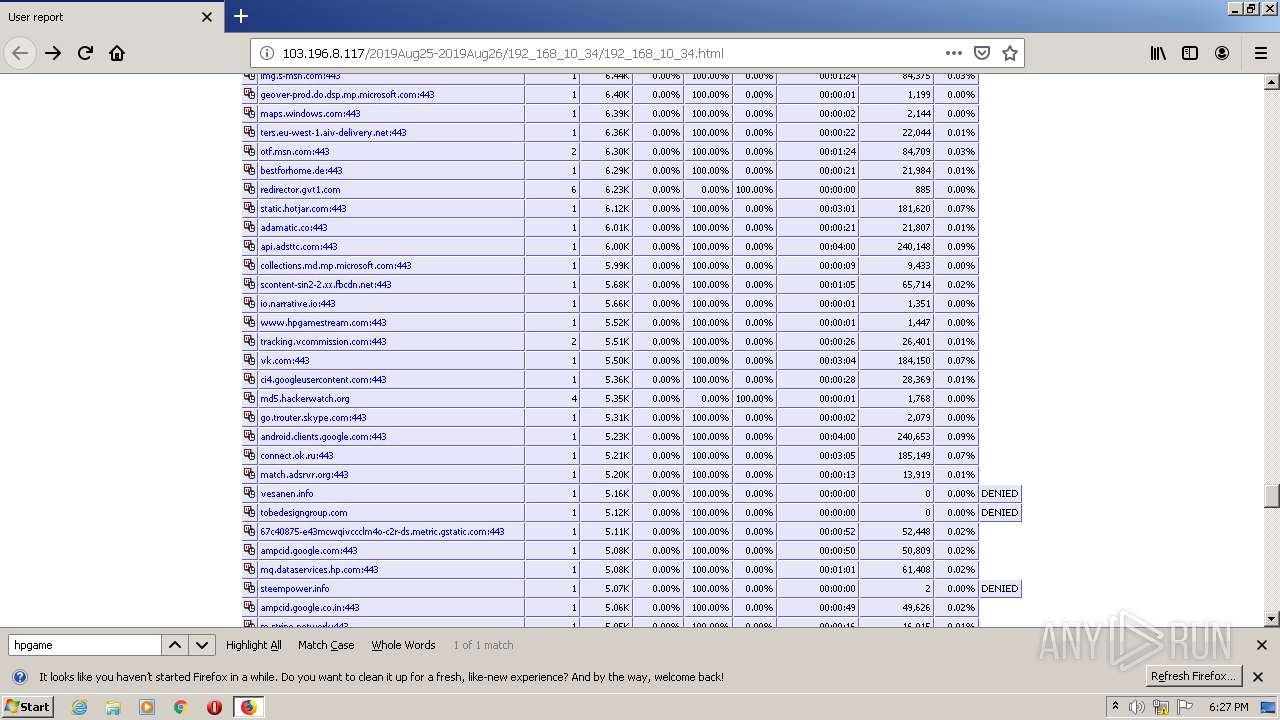Open detail icon for static.hotjar.com:443 row
Viewport: 1280px width, 720px height.
tap(249, 208)
